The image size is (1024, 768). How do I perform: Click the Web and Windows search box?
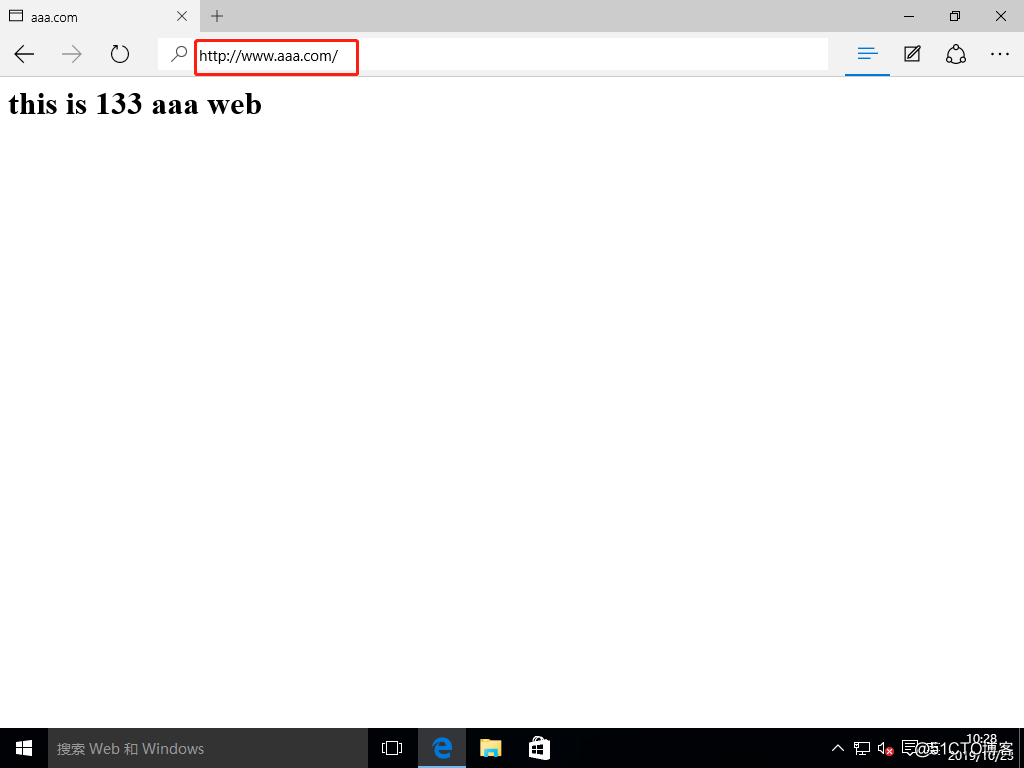click(208, 748)
